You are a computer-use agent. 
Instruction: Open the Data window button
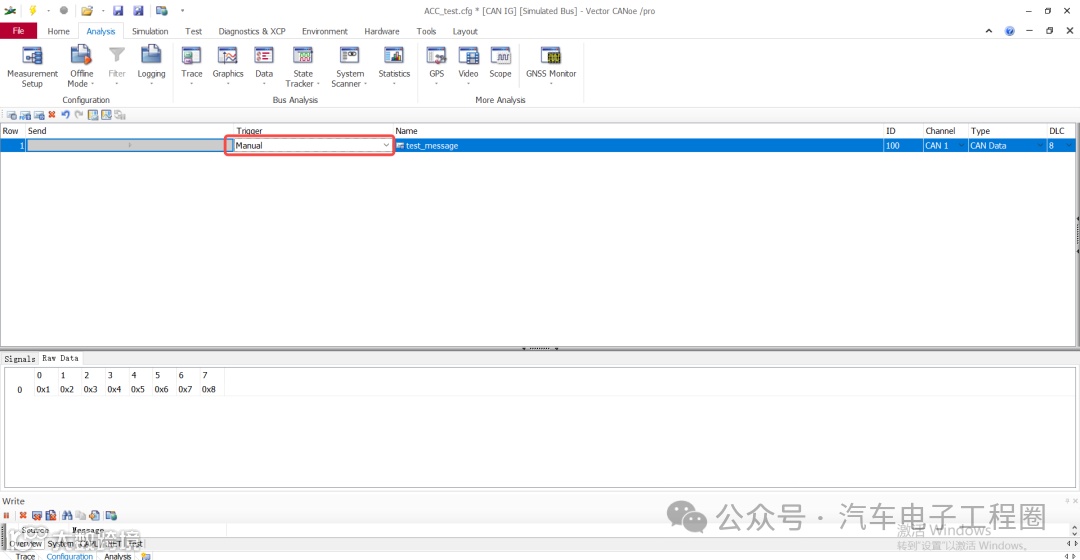click(x=264, y=66)
